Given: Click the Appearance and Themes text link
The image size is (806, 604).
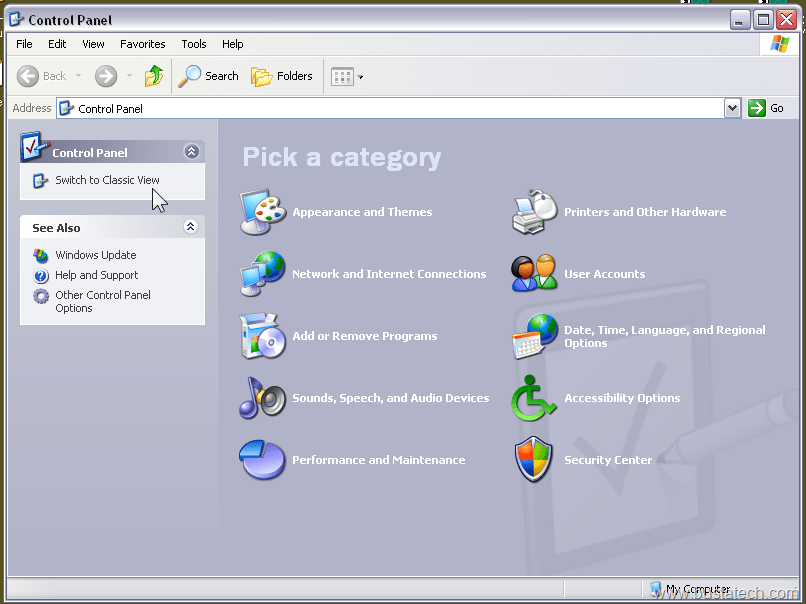Looking at the screenshot, I should pos(362,212).
